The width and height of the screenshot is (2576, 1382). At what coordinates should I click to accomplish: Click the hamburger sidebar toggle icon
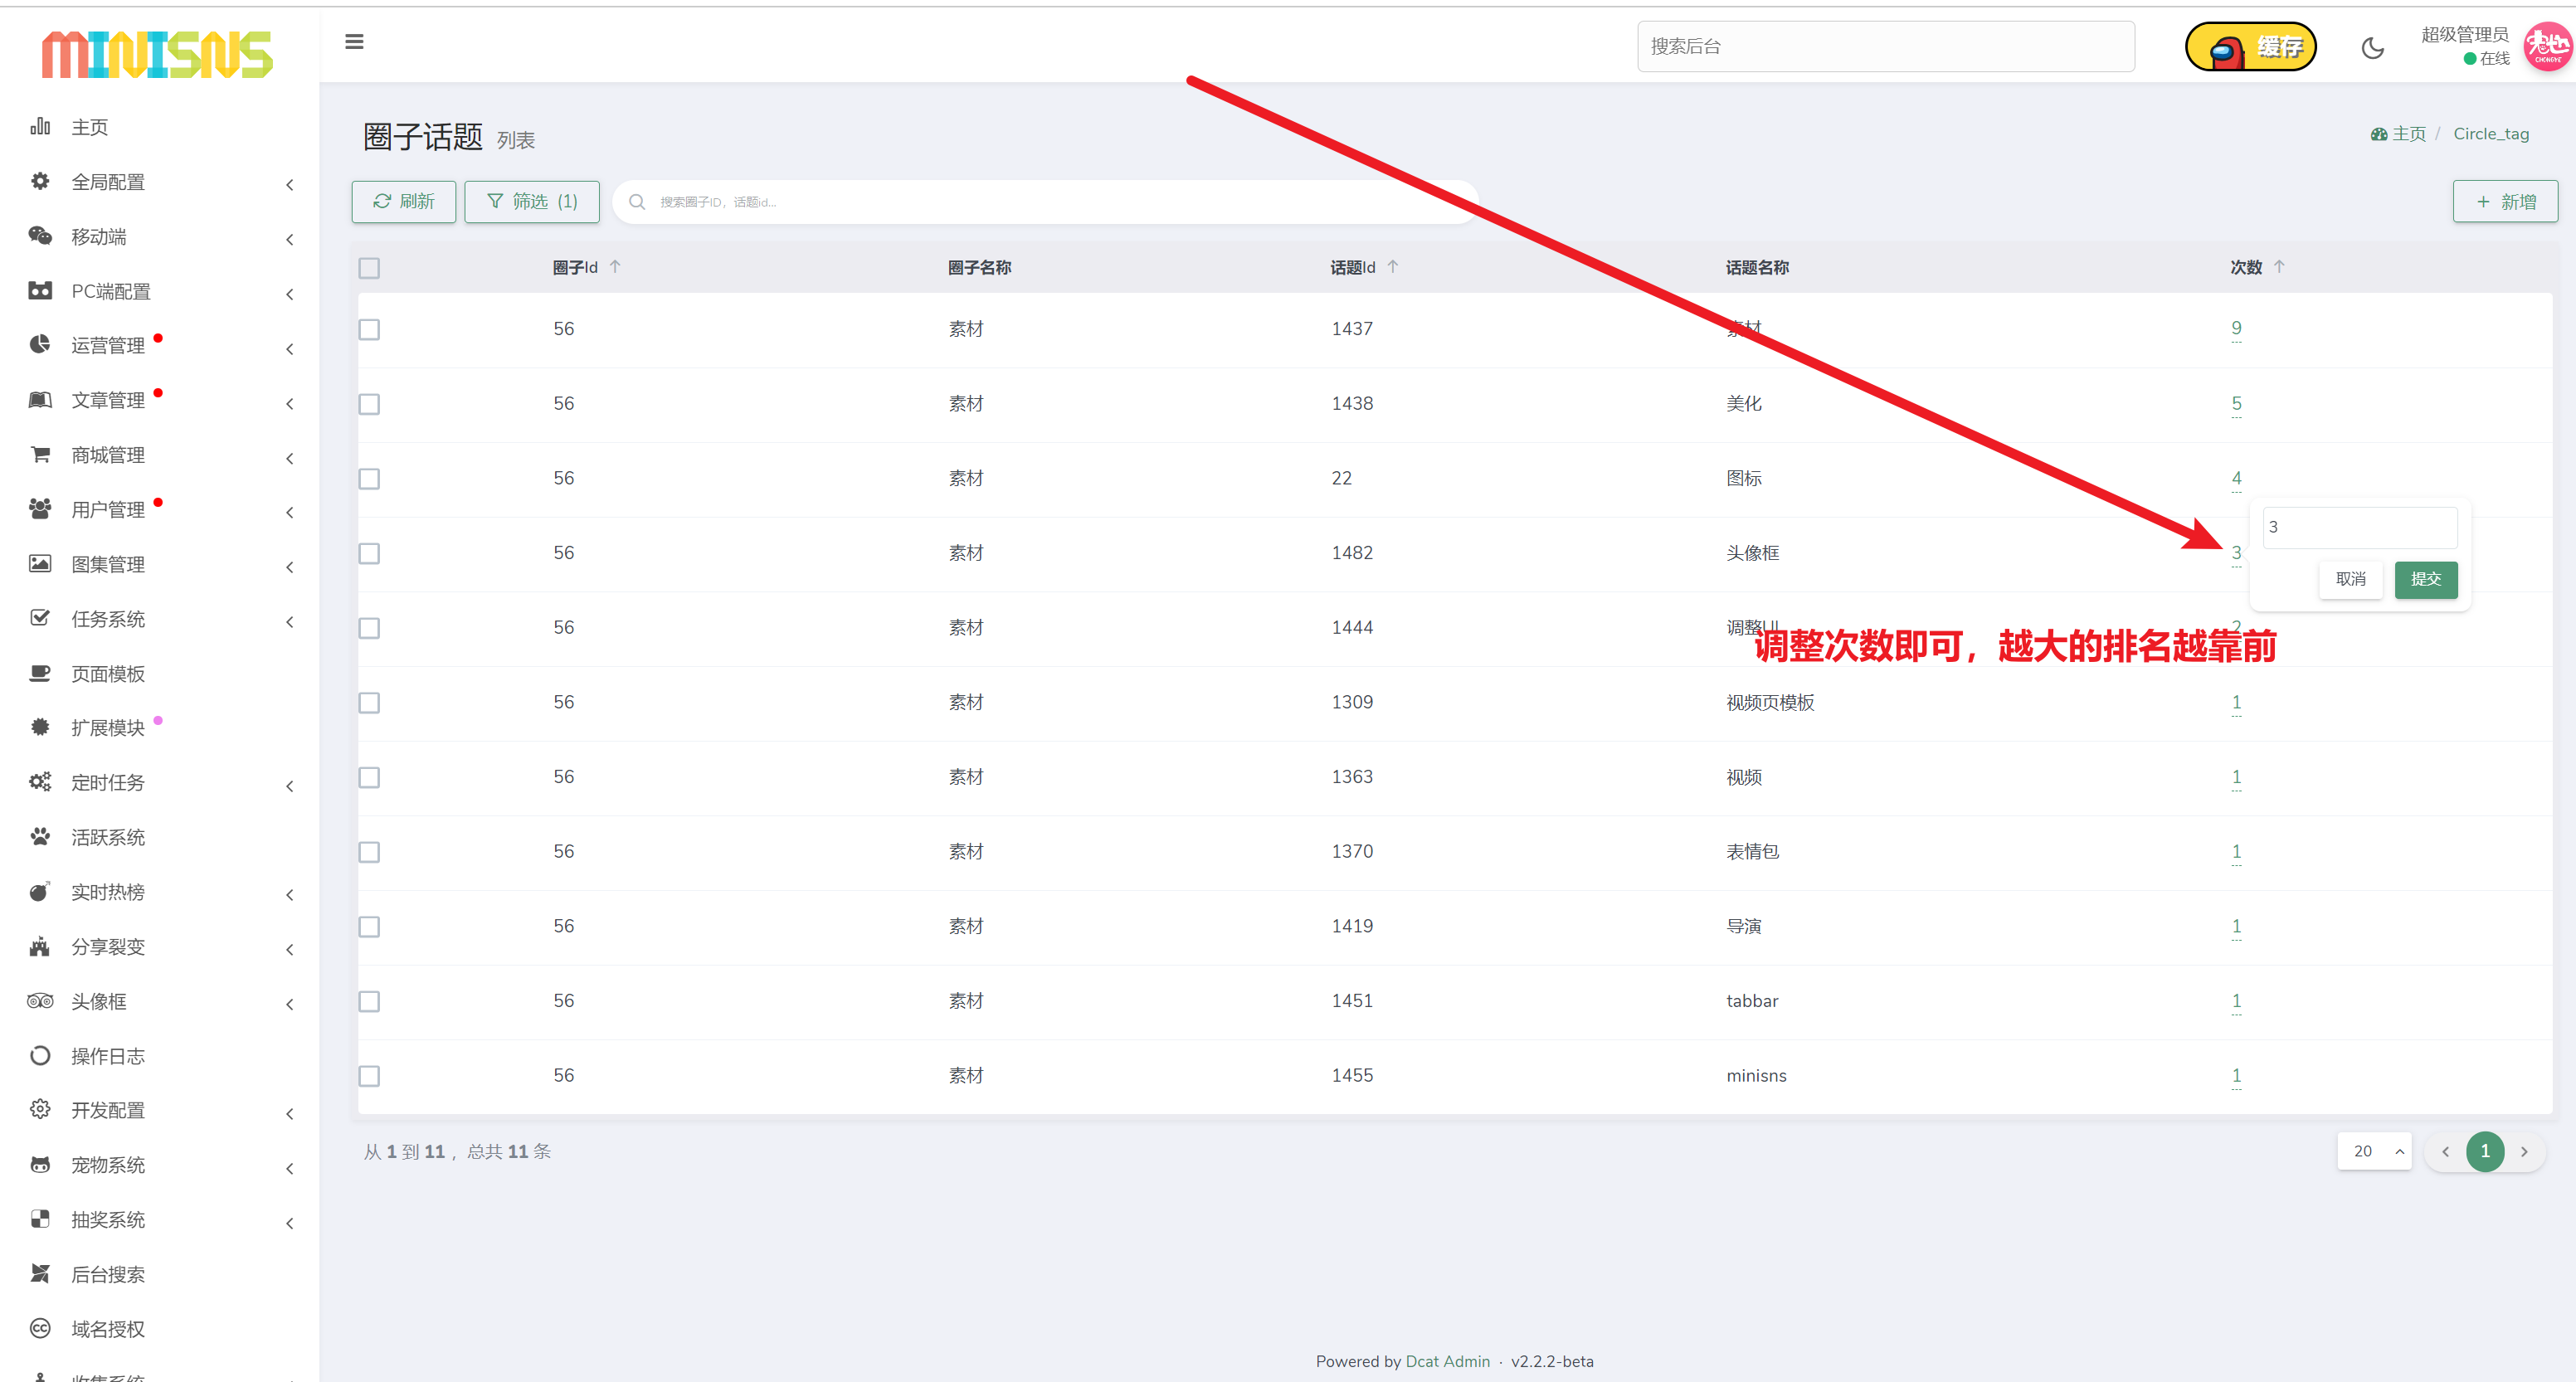pos(354,42)
